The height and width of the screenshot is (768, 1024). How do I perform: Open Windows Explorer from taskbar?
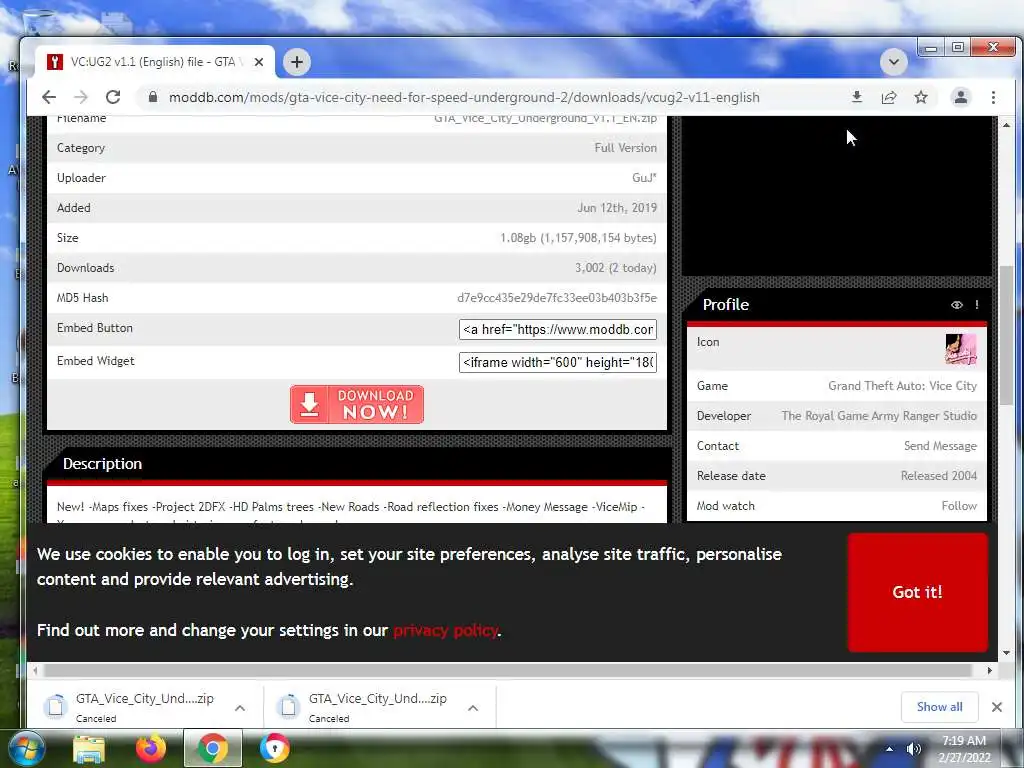tap(89, 748)
